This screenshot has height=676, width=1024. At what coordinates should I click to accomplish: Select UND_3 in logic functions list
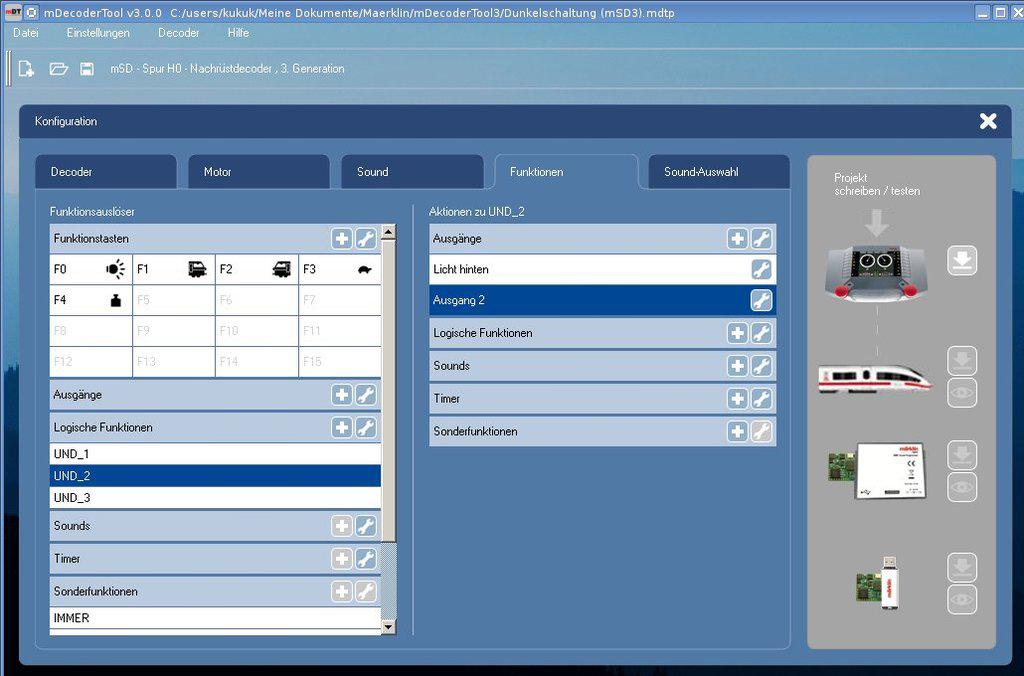point(215,498)
